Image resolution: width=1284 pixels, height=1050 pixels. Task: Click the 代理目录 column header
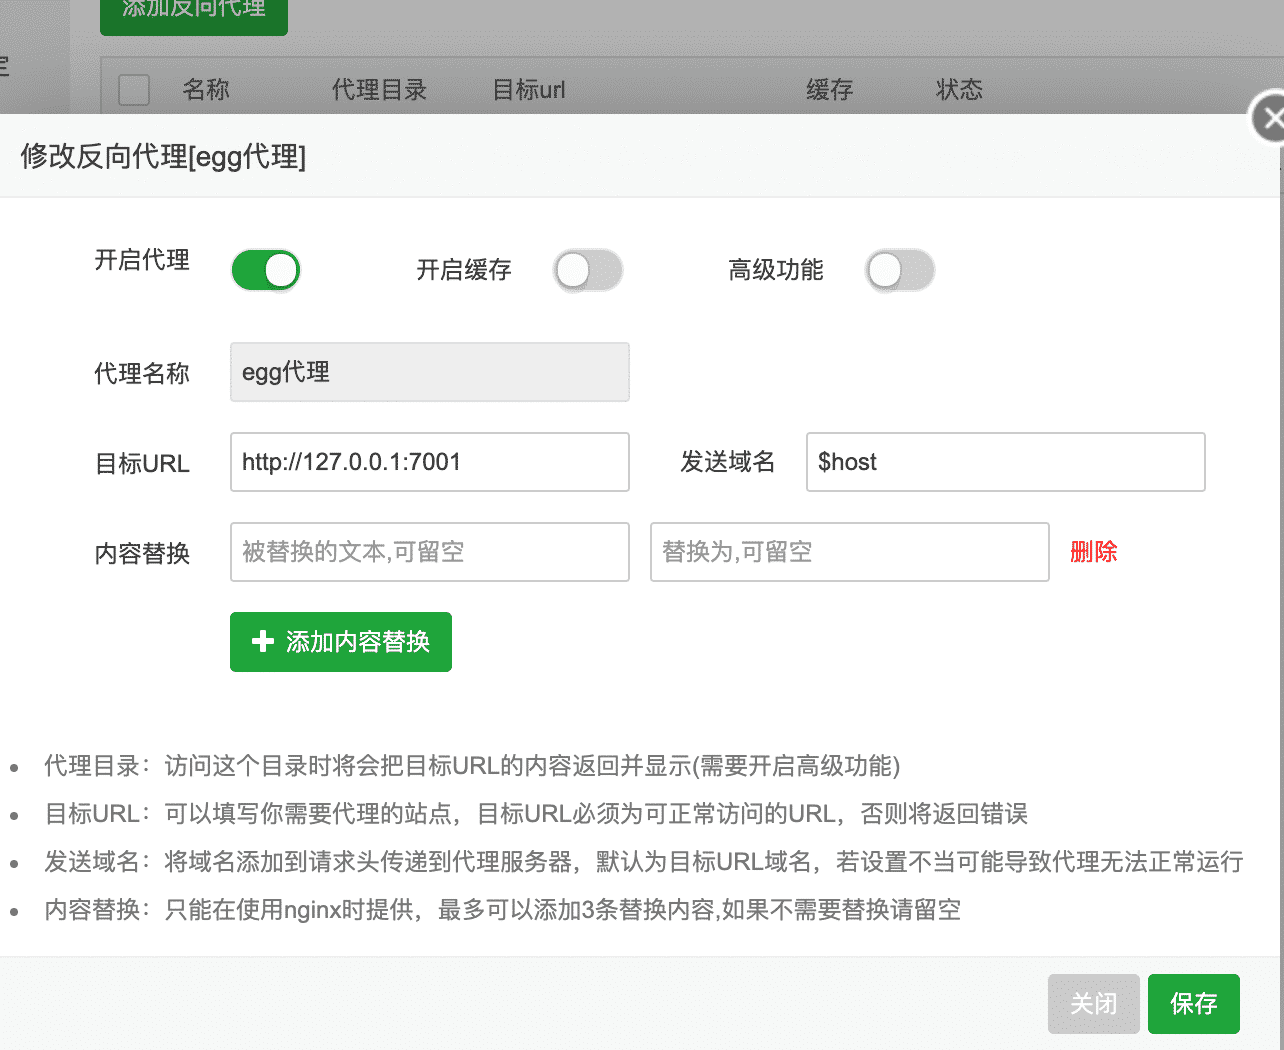pyautogui.click(x=379, y=90)
